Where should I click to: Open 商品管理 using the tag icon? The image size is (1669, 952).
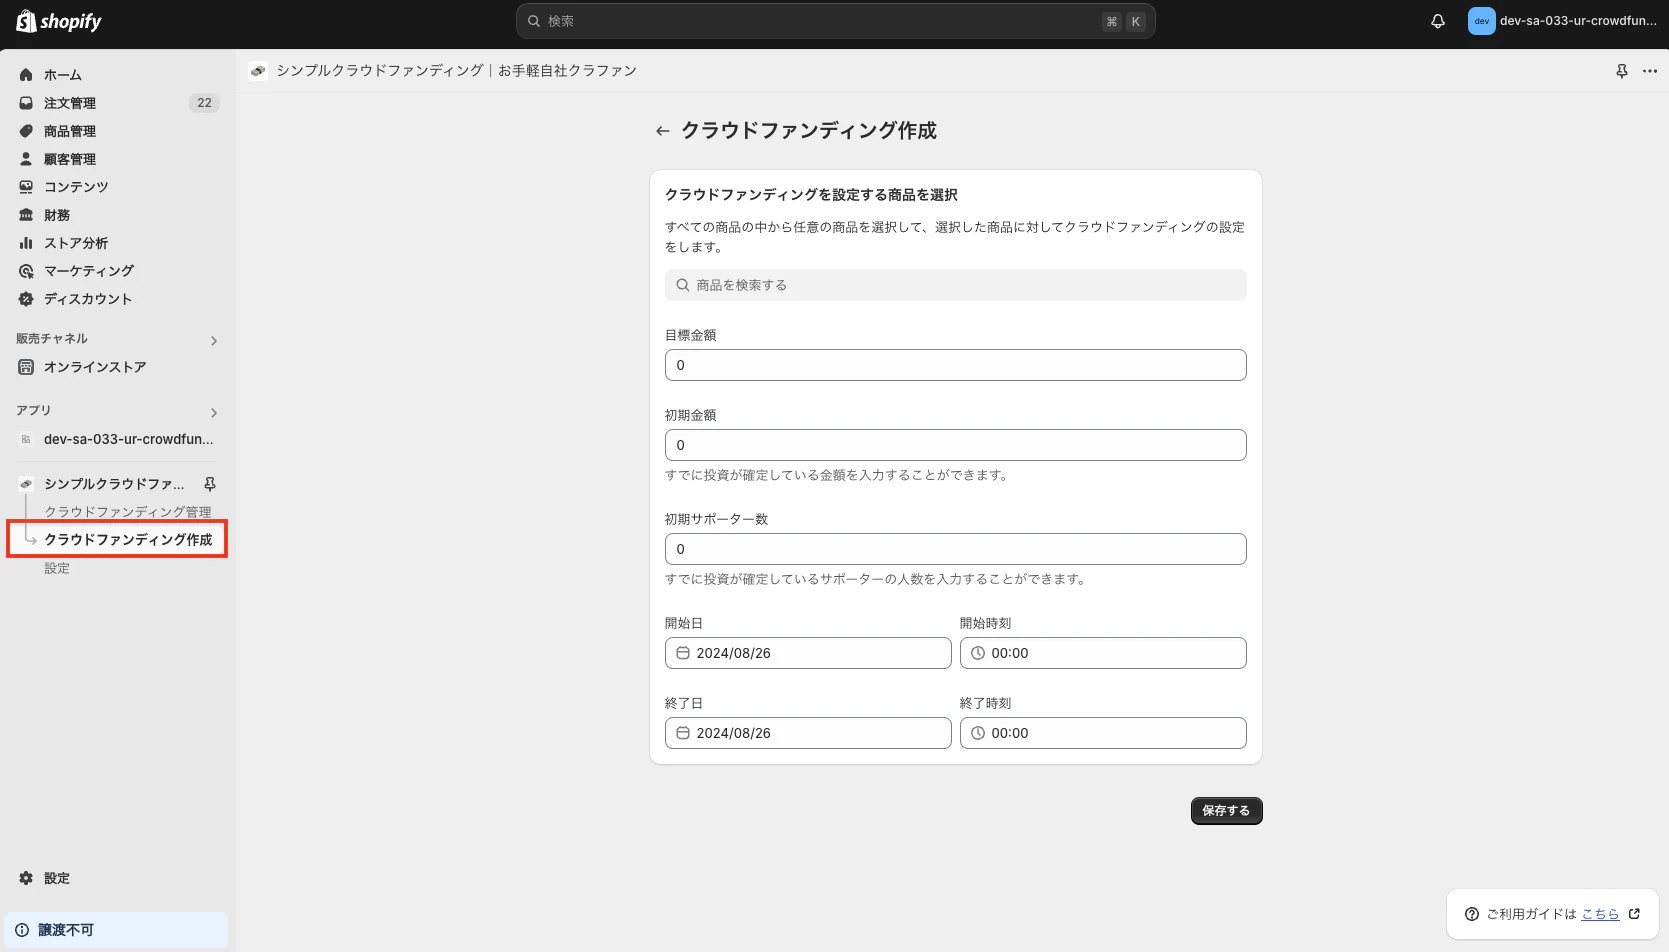pyautogui.click(x=26, y=130)
